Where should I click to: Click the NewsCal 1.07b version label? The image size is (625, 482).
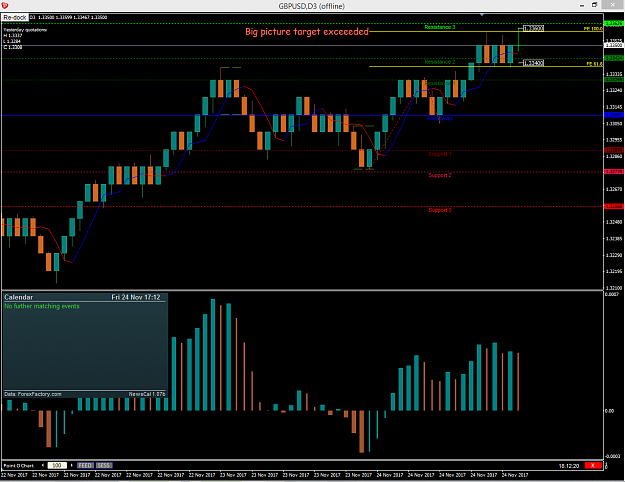point(147,394)
